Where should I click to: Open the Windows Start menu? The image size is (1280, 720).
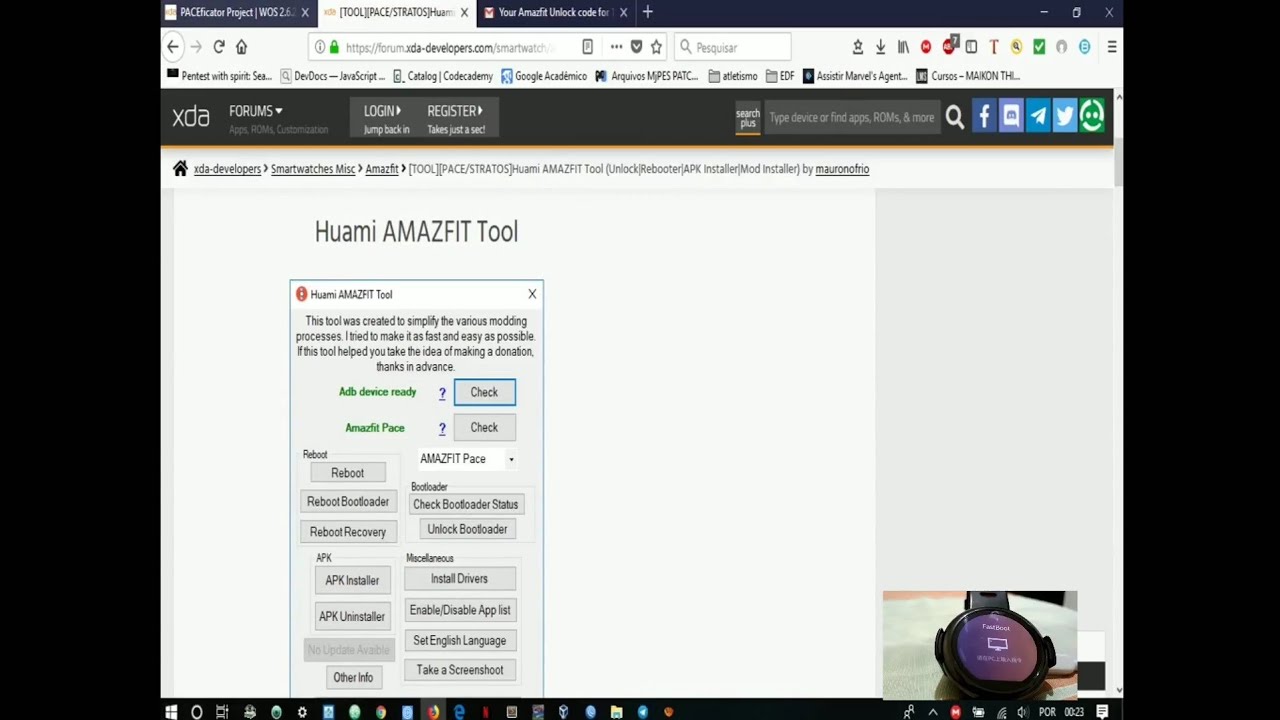pos(171,712)
